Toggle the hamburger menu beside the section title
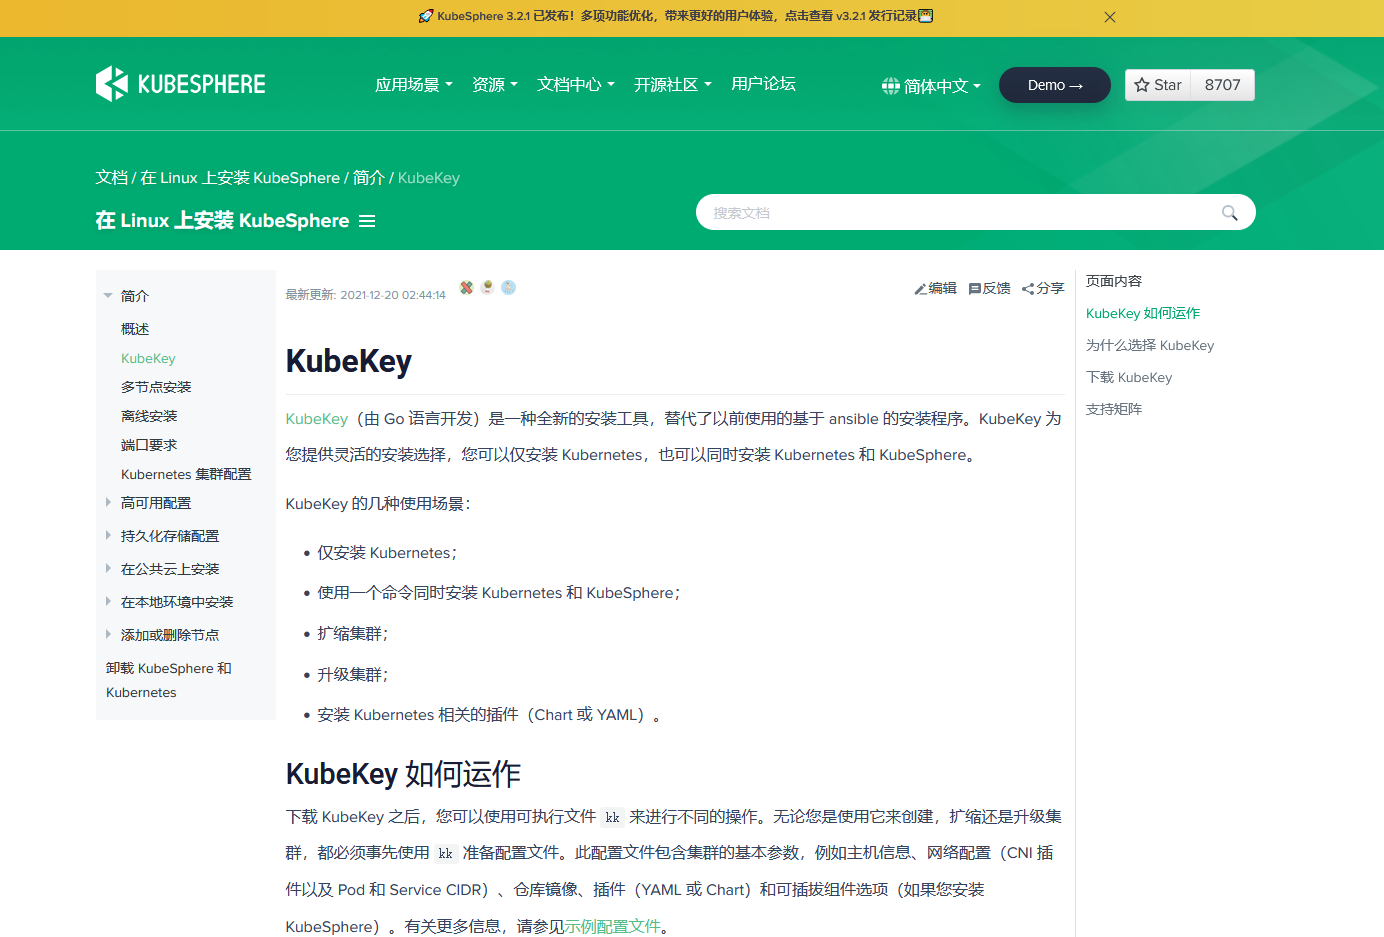The image size is (1384, 937). (367, 221)
